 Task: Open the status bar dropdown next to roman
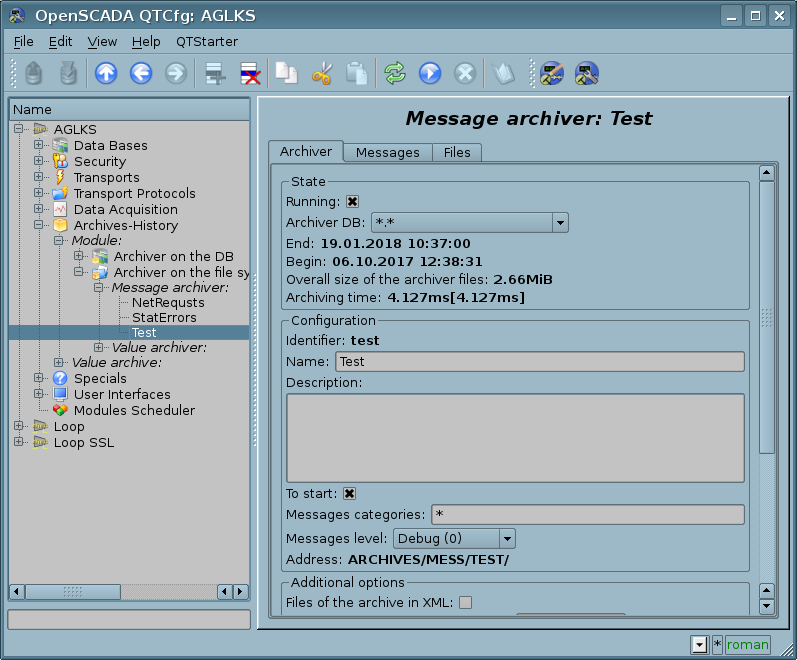699,645
